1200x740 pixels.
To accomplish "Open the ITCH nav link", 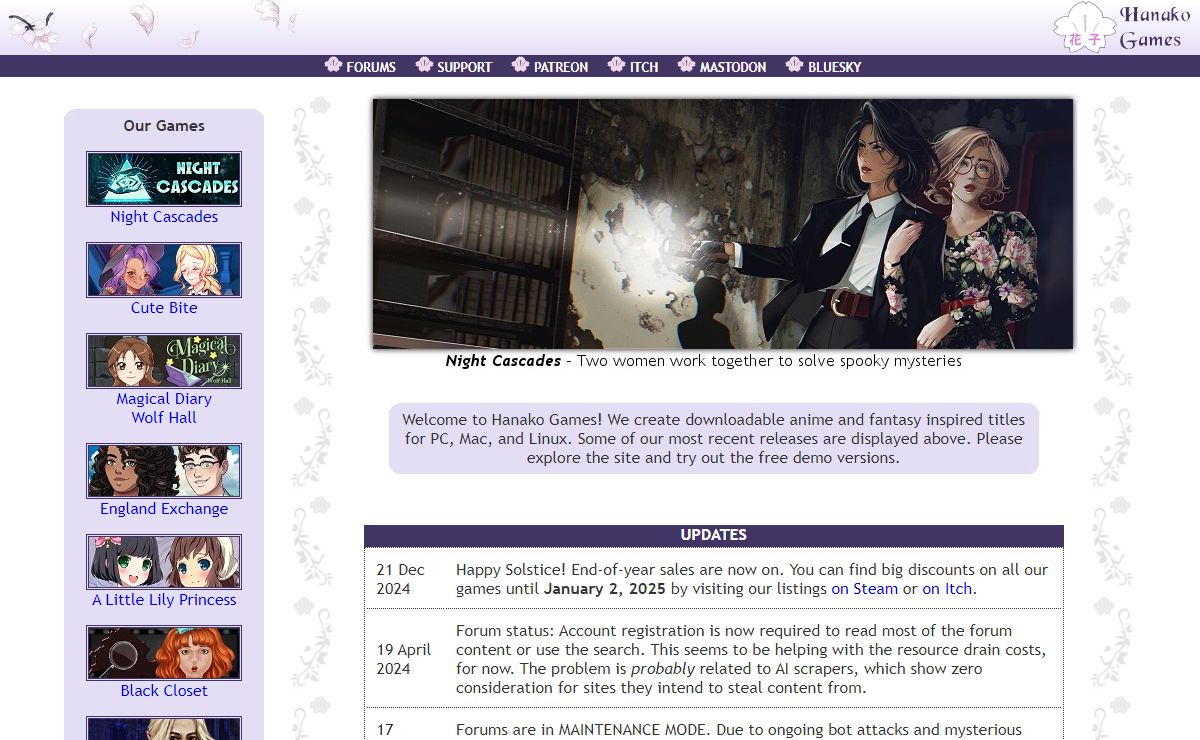I will (644, 67).
